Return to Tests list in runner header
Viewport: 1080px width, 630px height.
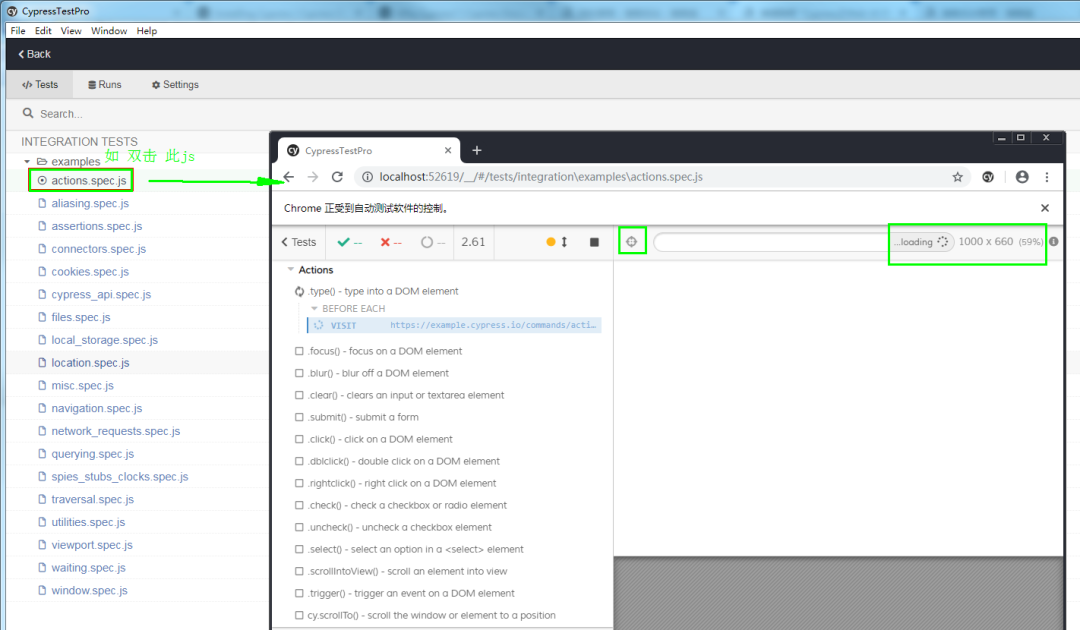(x=298, y=242)
